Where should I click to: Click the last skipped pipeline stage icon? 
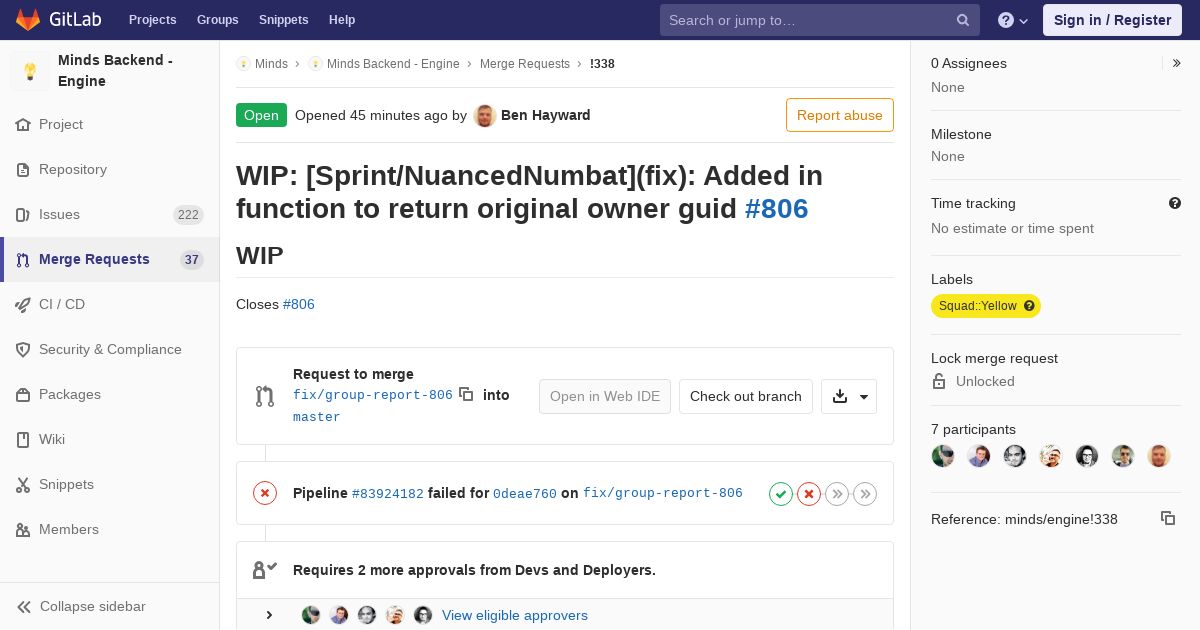(x=865, y=493)
